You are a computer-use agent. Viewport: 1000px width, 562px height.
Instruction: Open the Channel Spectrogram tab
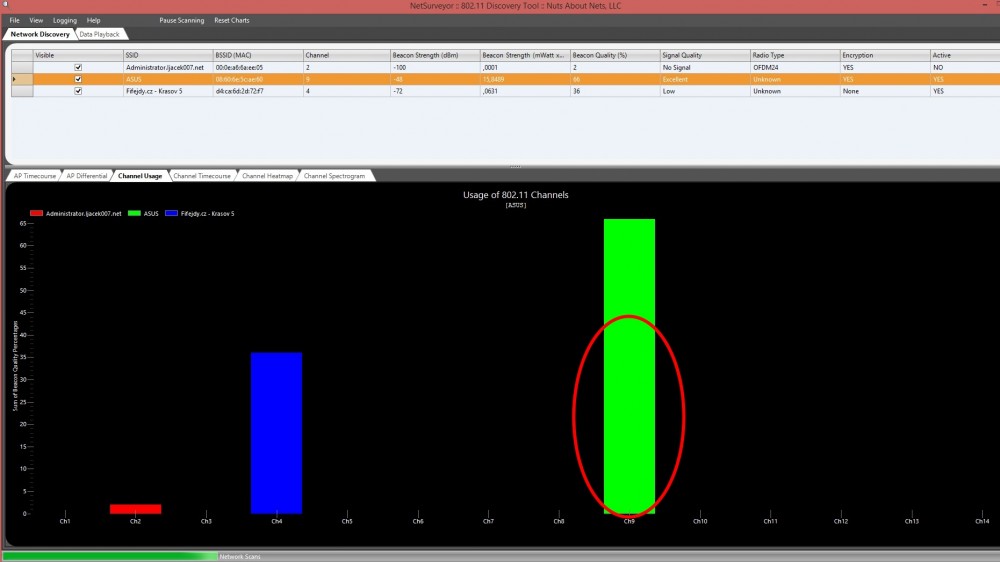338,176
